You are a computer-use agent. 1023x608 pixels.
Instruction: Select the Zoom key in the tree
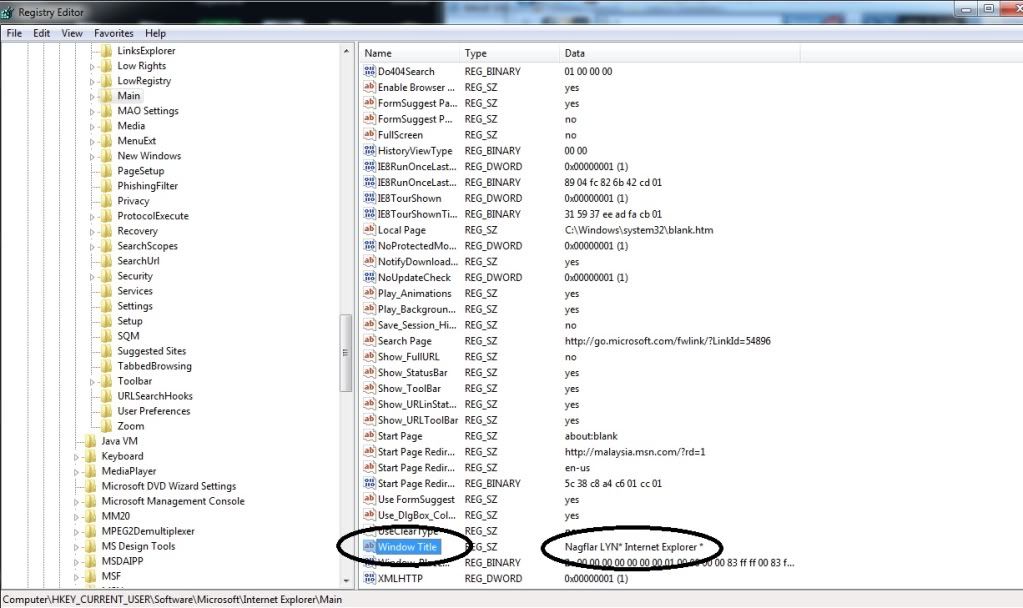[x=130, y=426]
